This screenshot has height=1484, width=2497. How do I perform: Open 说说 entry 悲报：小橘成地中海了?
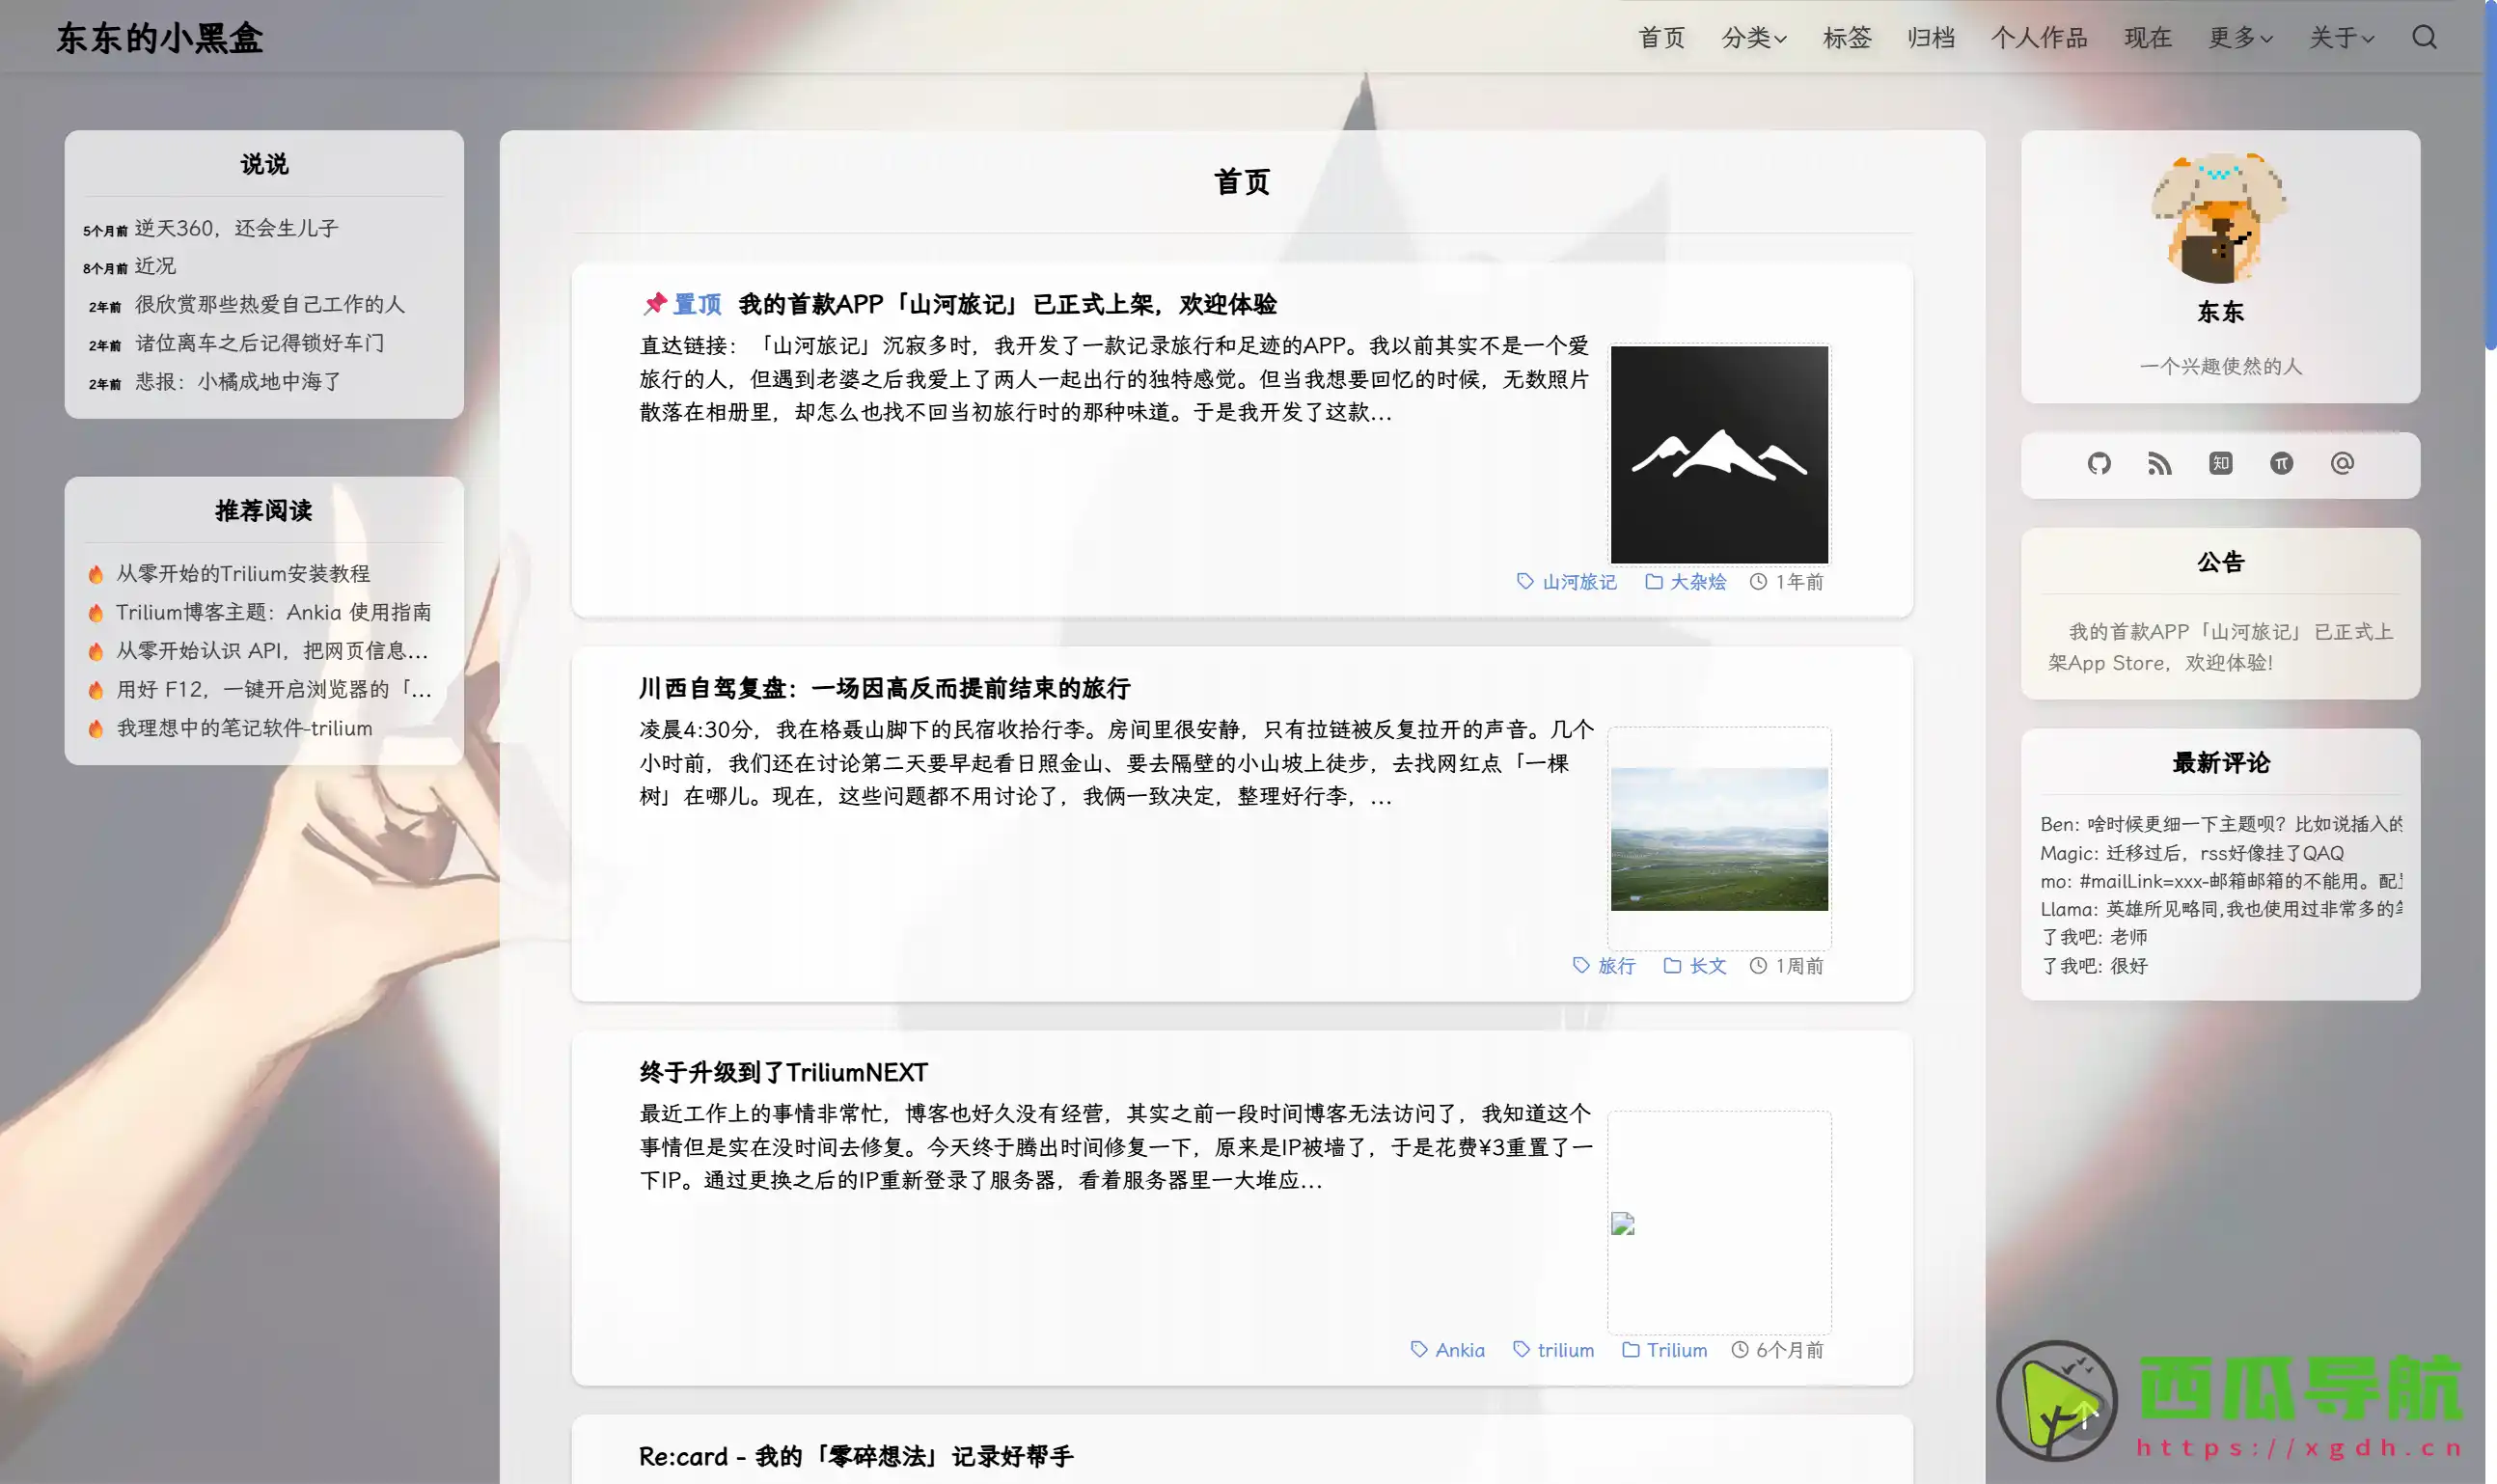[x=238, y=381]
